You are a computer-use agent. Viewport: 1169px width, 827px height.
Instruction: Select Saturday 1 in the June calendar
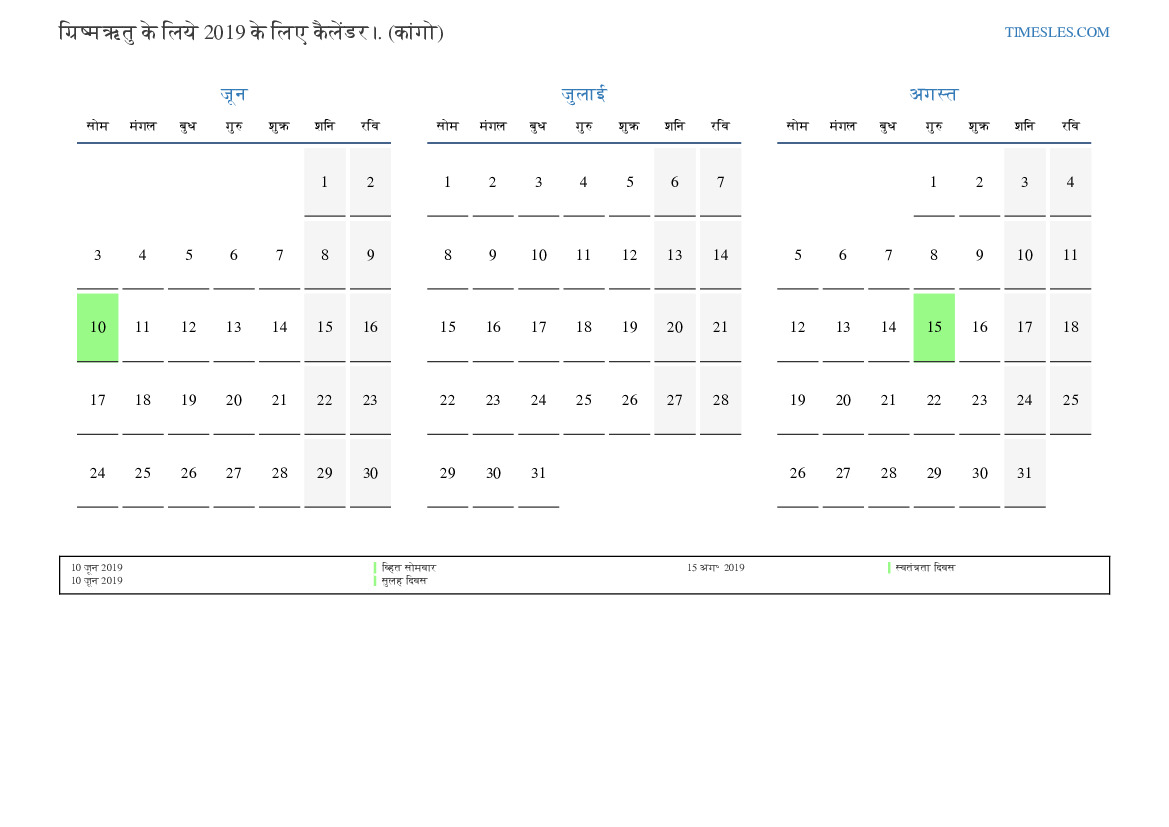point(324,182)
